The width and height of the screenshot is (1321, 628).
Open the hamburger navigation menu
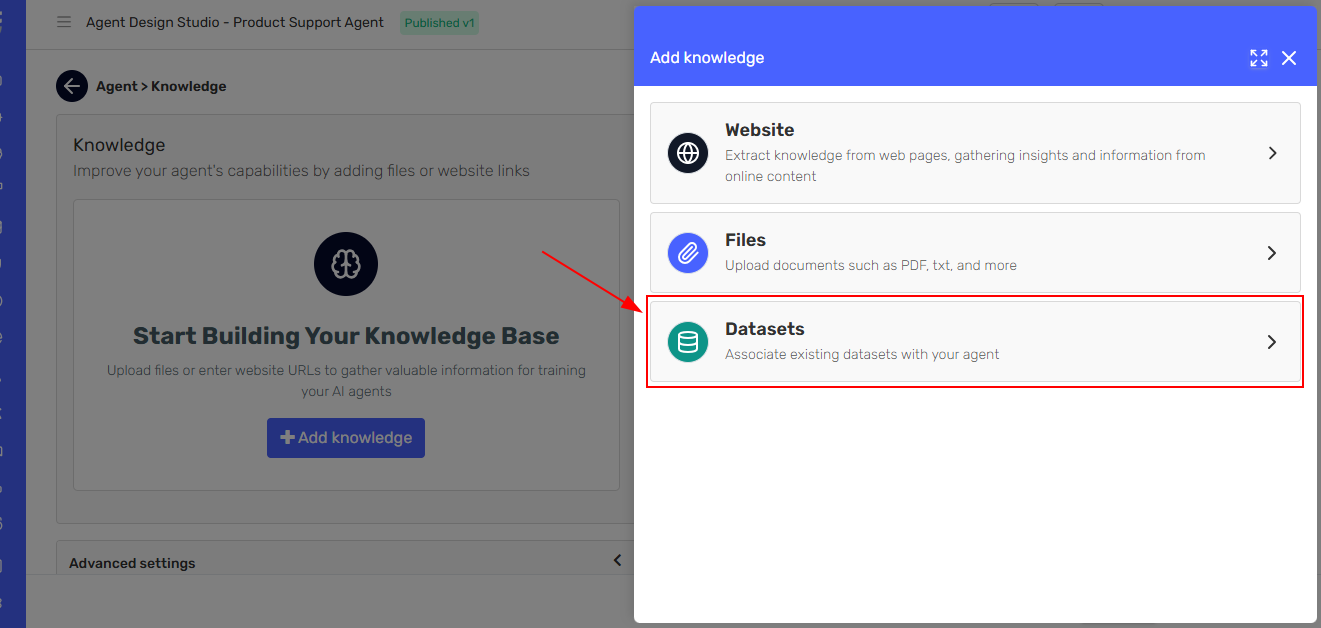click(x=63, y=22)
